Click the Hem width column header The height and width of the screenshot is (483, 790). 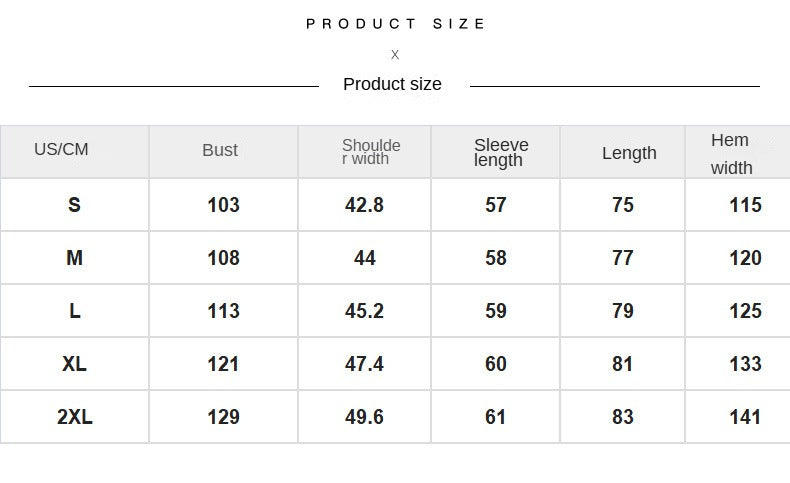731,154
